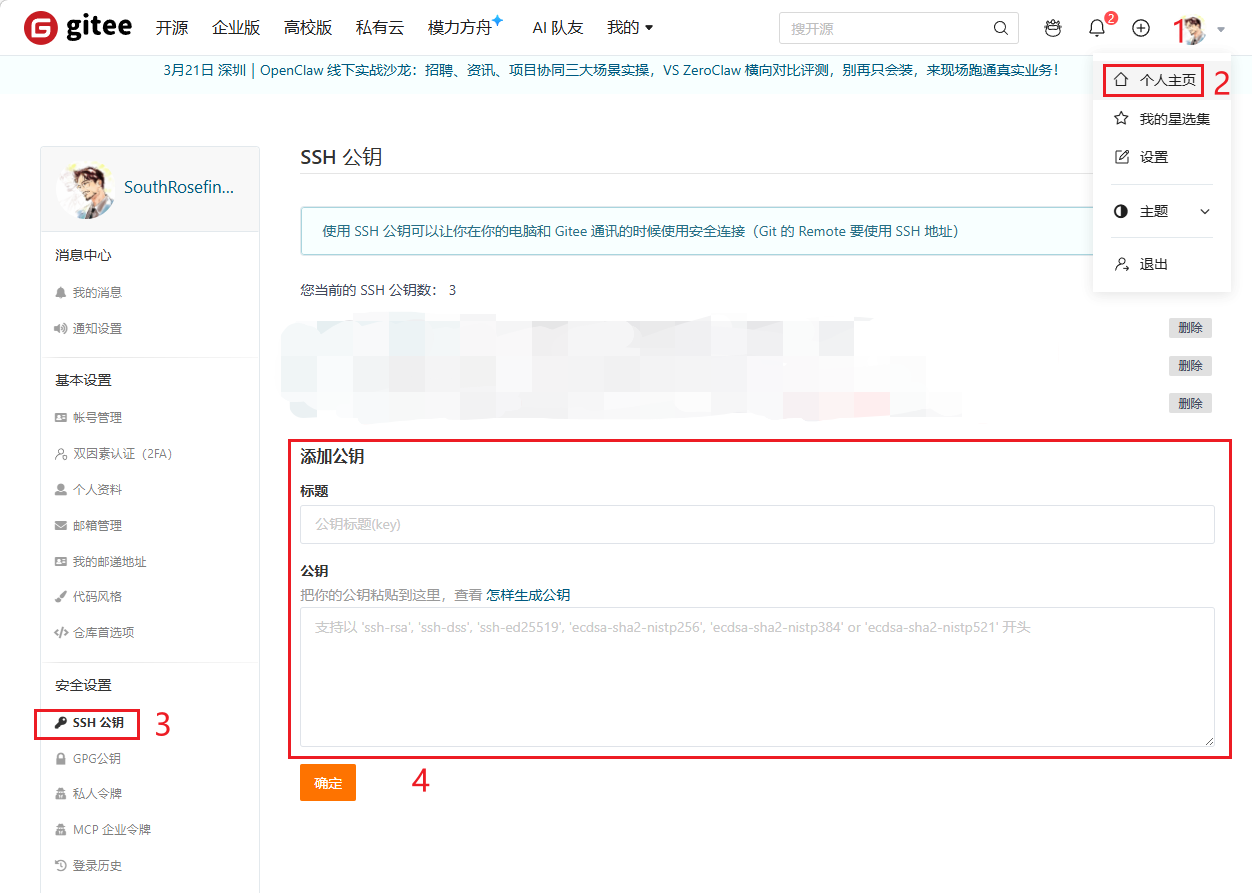The height and width of the screenshot is (893, 1252).
Task: Open the SouthRosefin... profile name link
Action: click(x=179, y=187)
